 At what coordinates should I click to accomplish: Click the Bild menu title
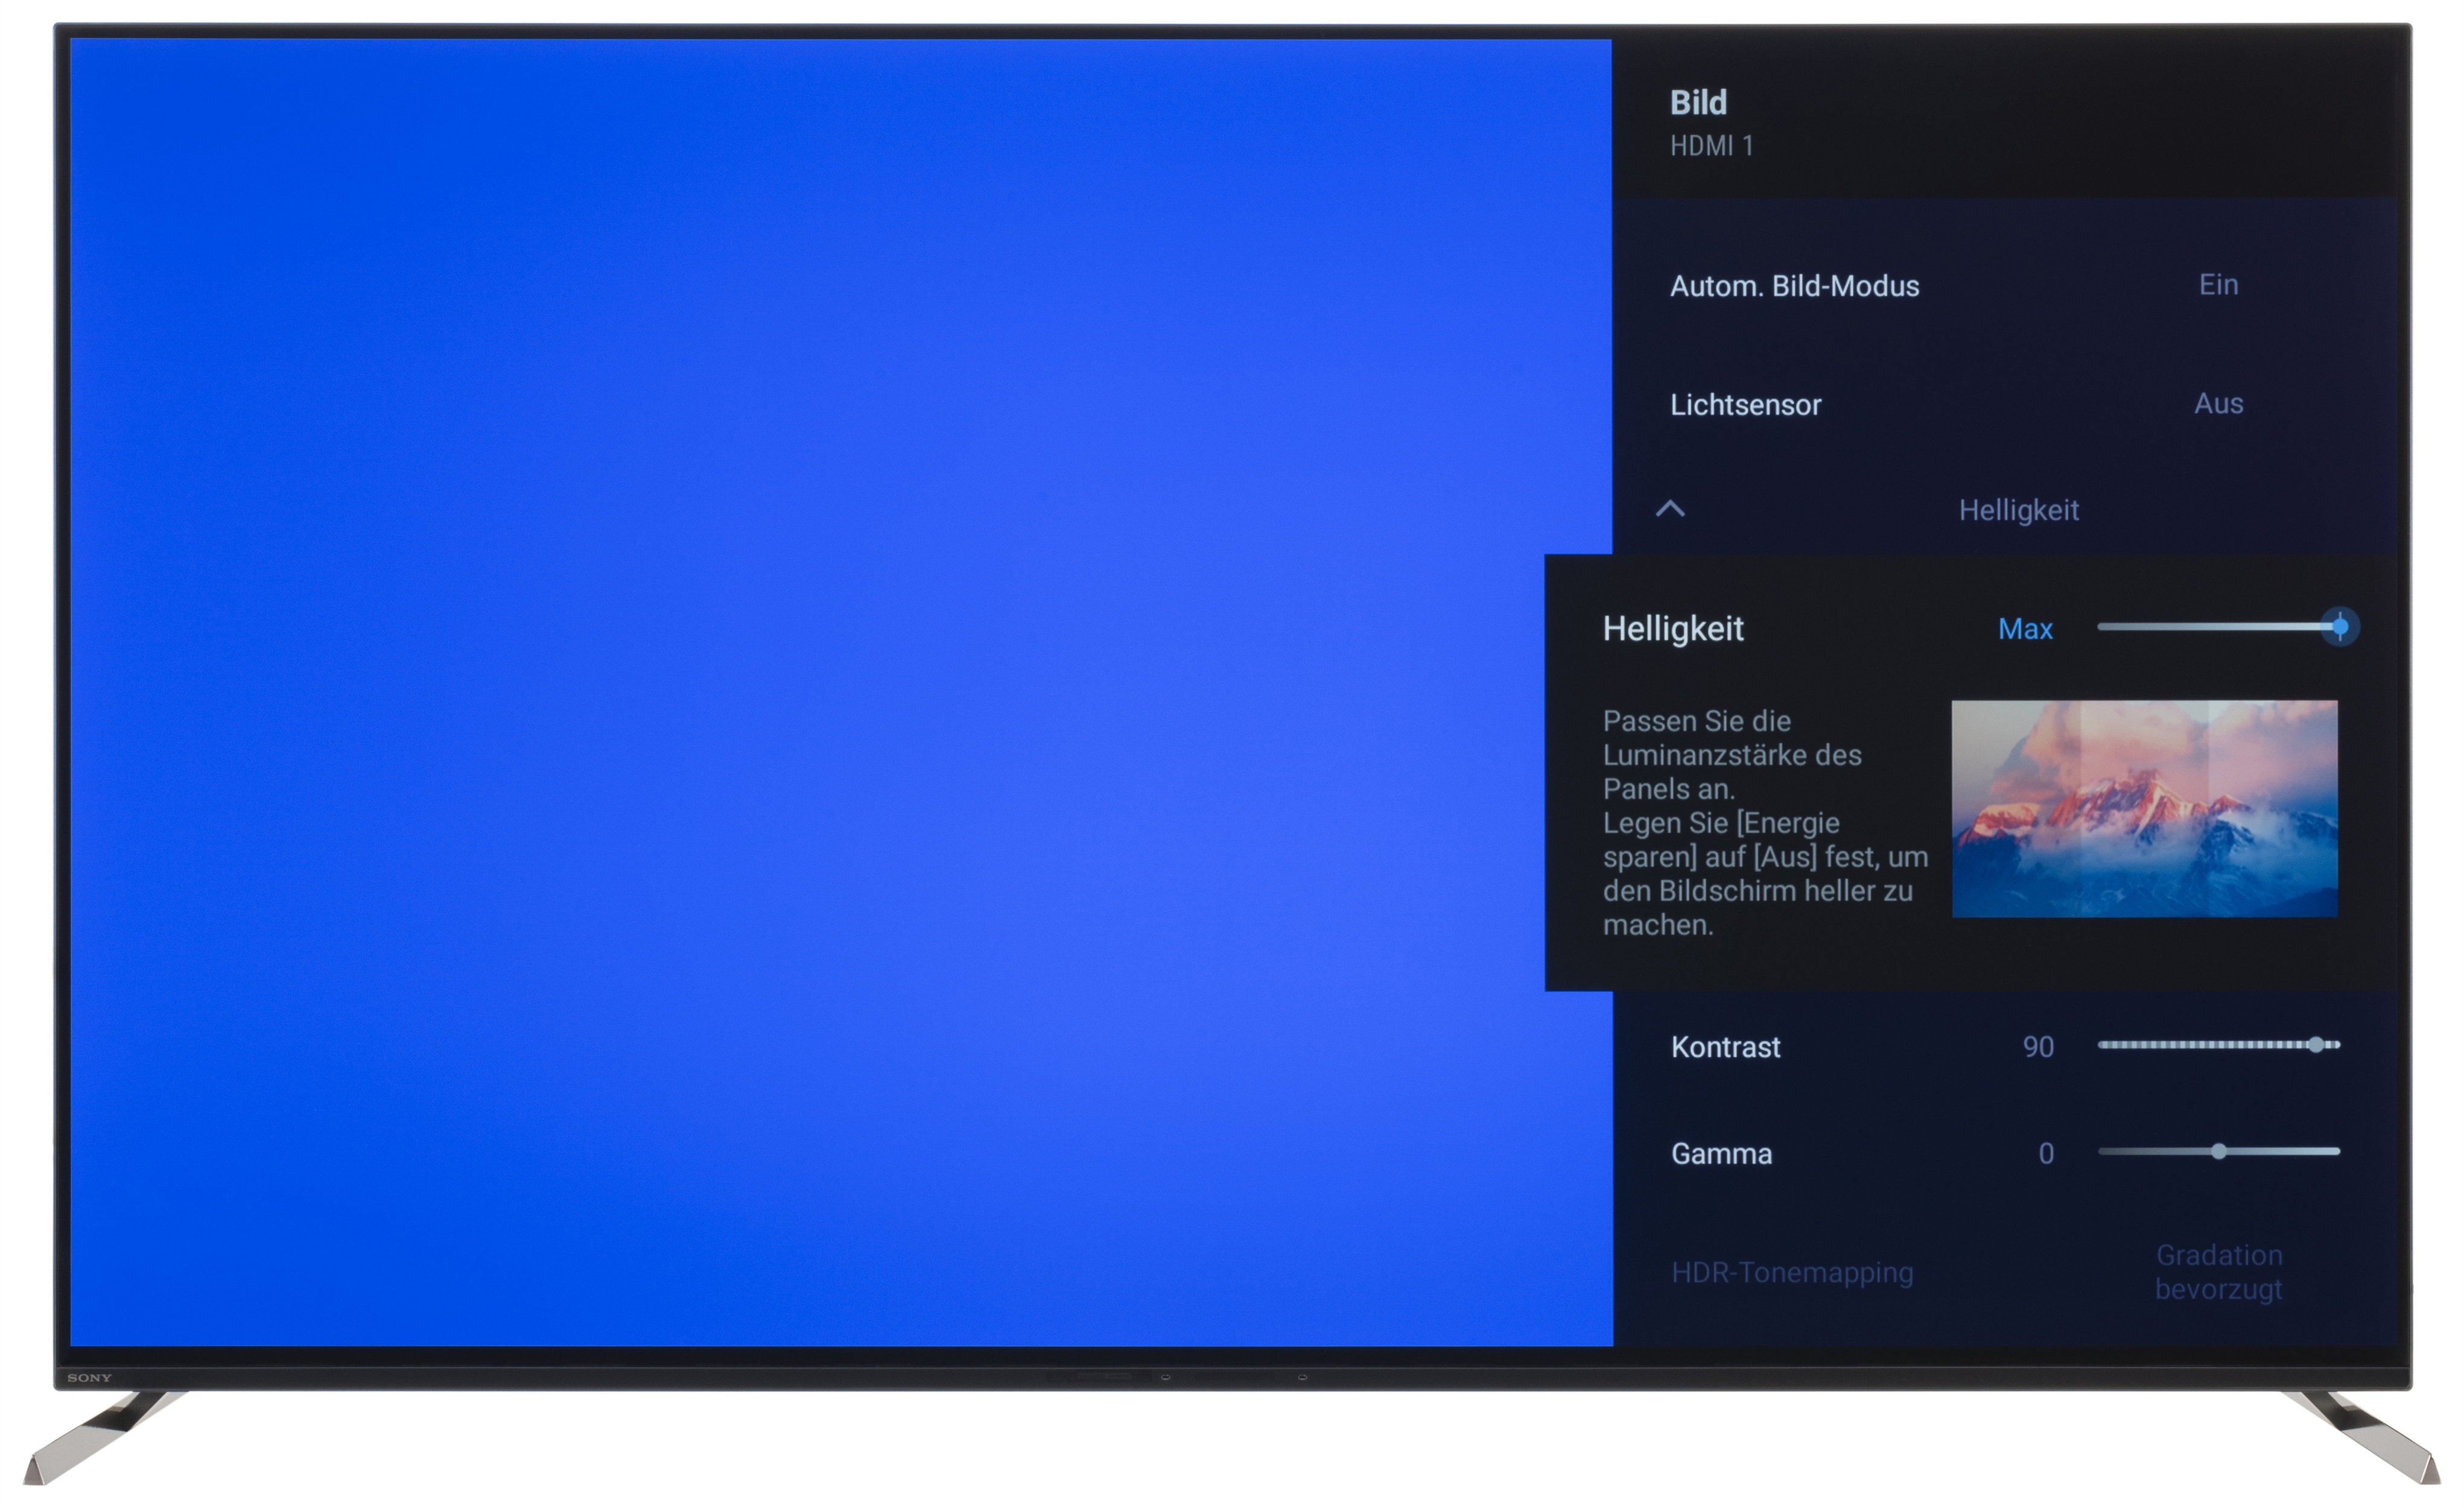pos(1698,103)
